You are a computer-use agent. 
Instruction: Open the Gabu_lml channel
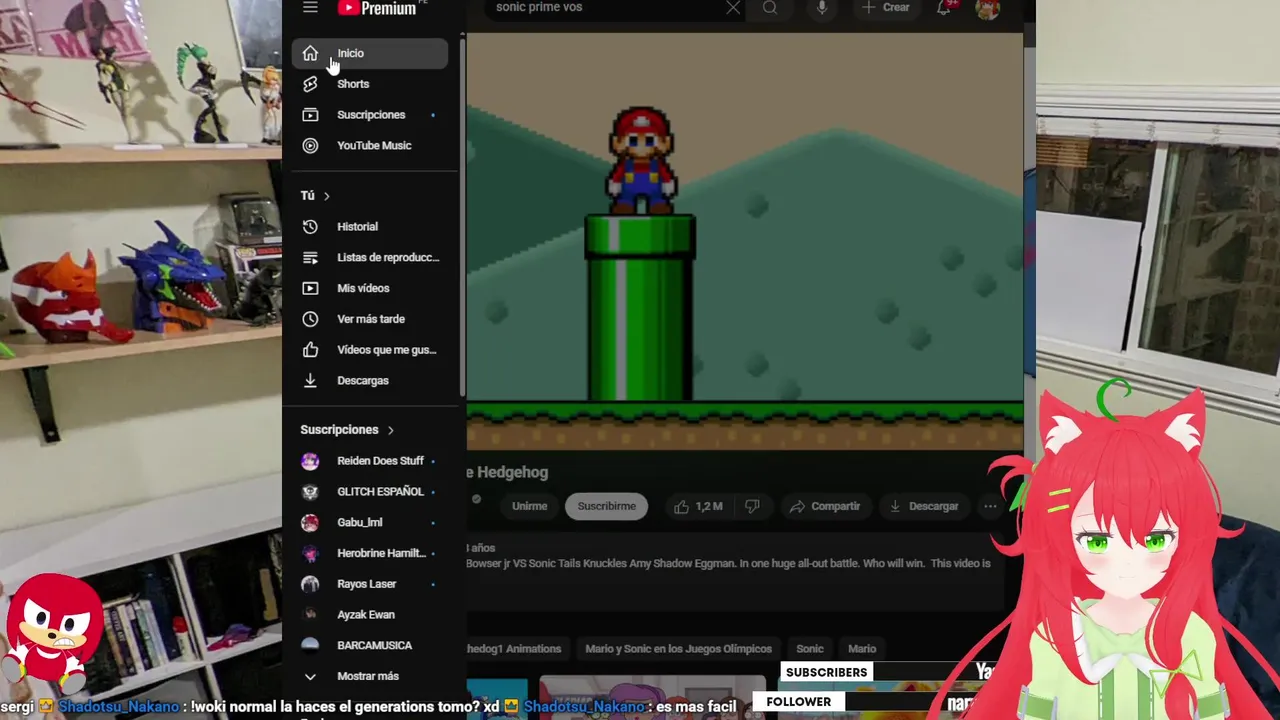coord(370,523)
